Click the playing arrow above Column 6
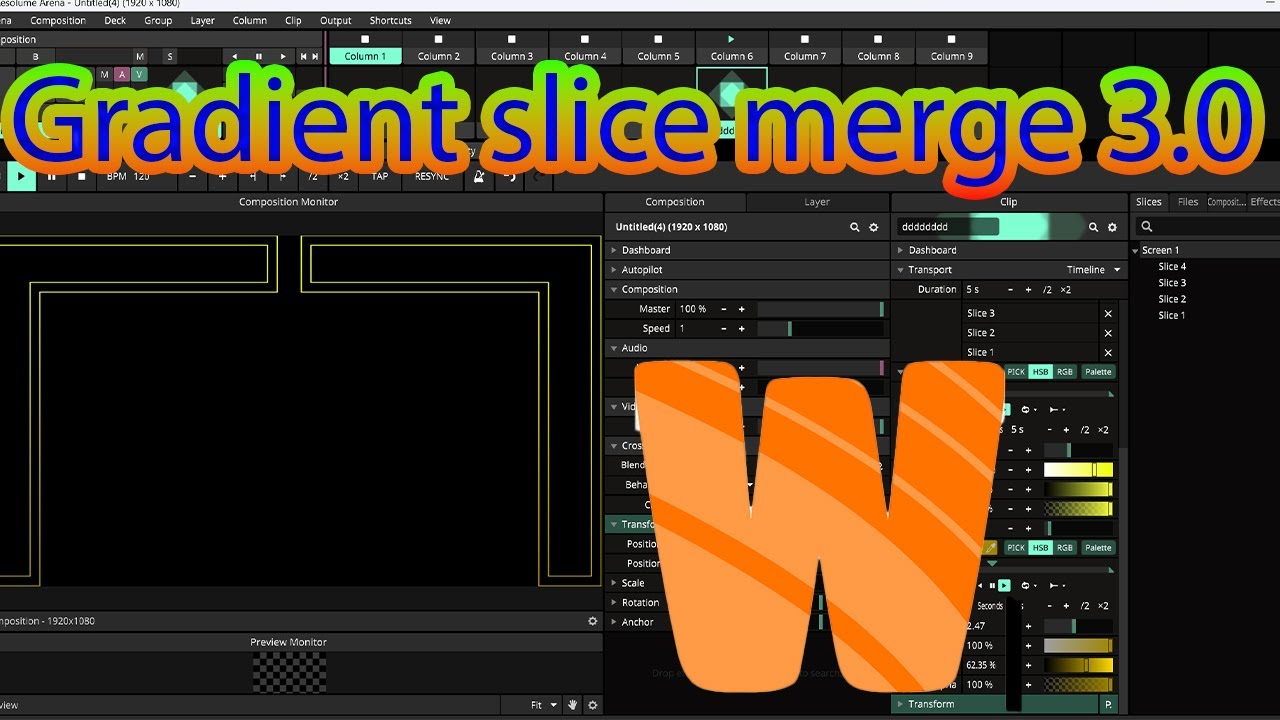 732,40
